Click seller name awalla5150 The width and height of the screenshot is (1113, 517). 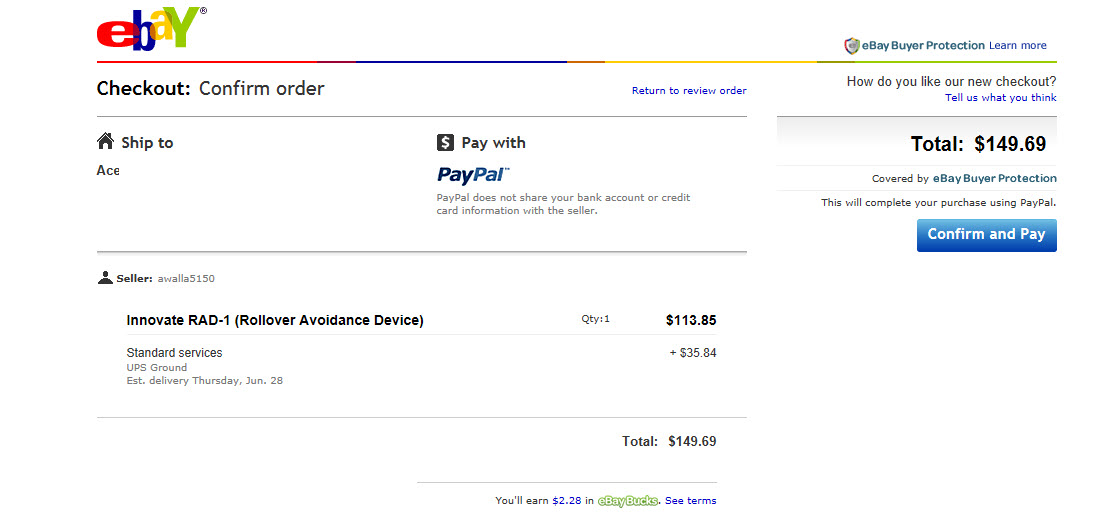coord(185,279)
